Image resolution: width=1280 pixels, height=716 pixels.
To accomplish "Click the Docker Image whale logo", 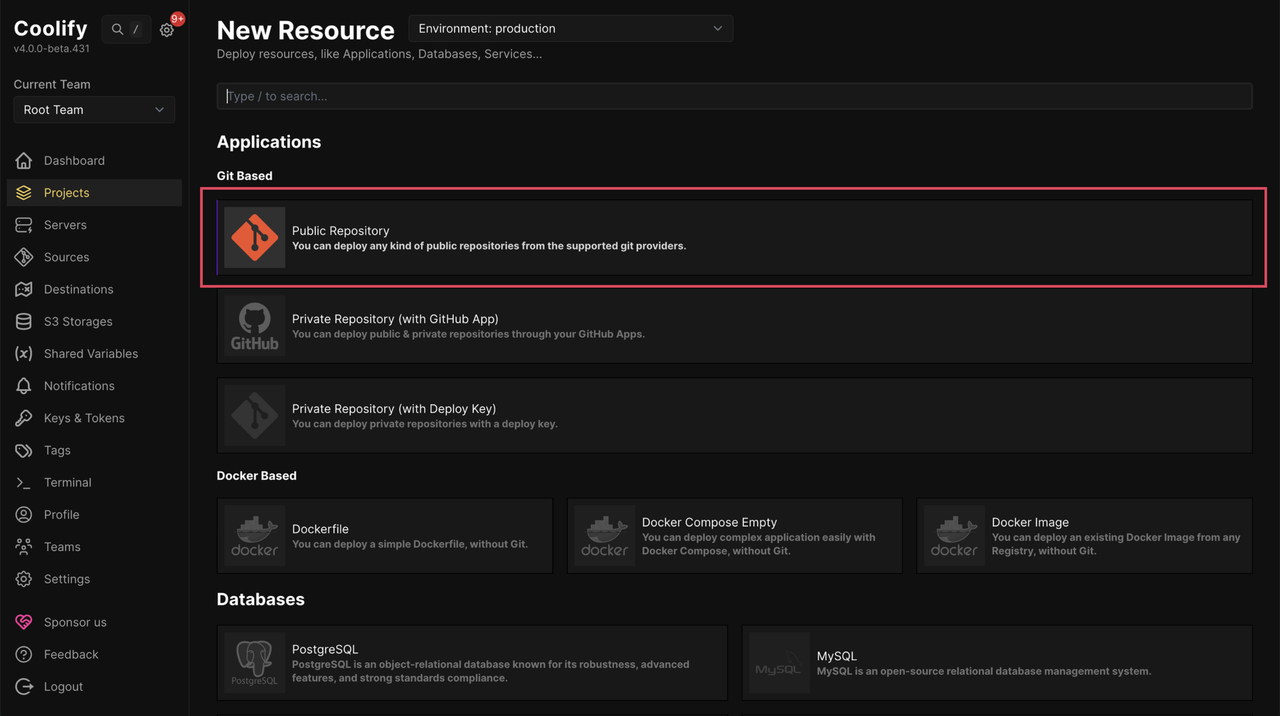I will coord(954,536).
